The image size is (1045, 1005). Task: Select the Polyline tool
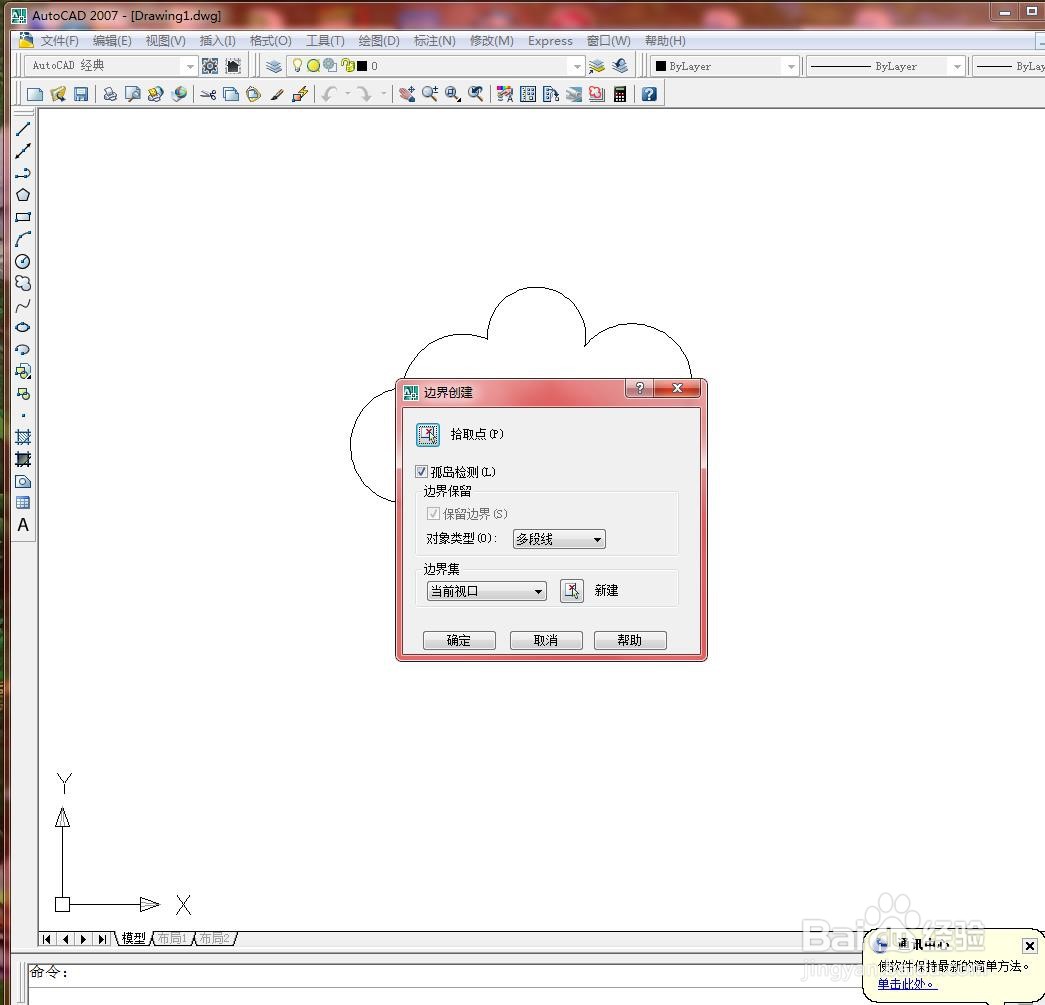click(23, 173)
